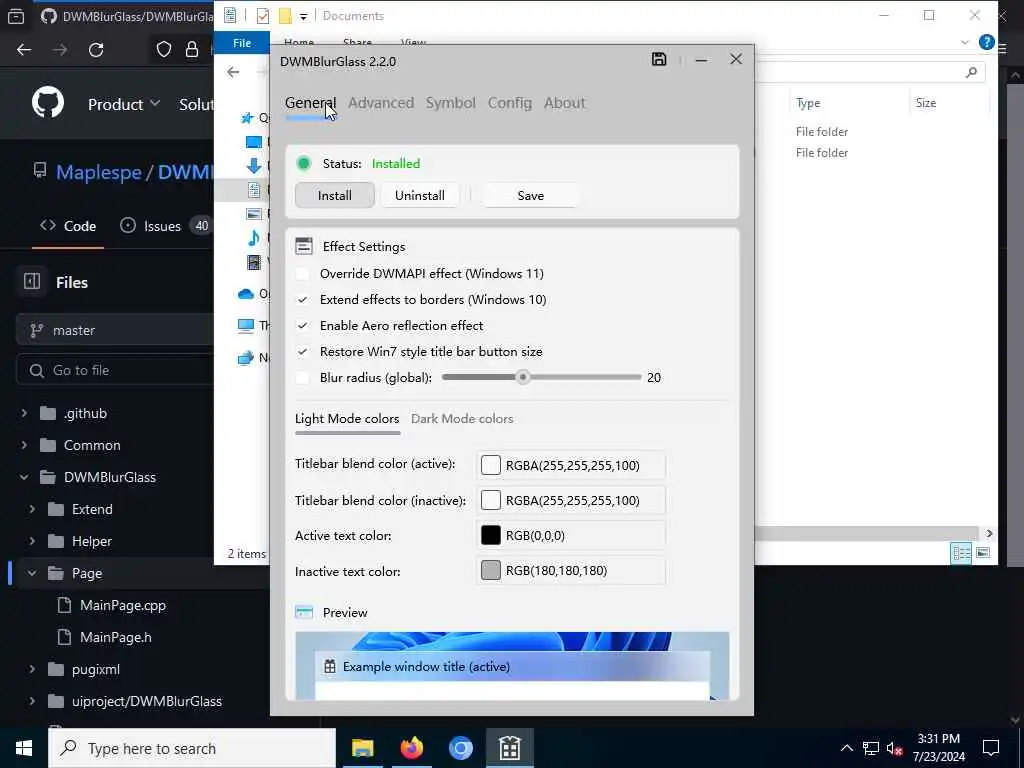The height and width of the screenshot is (768, 1024).
Task: Switch to Dark Mode colors tab
Action: click(x=462, y=419)
